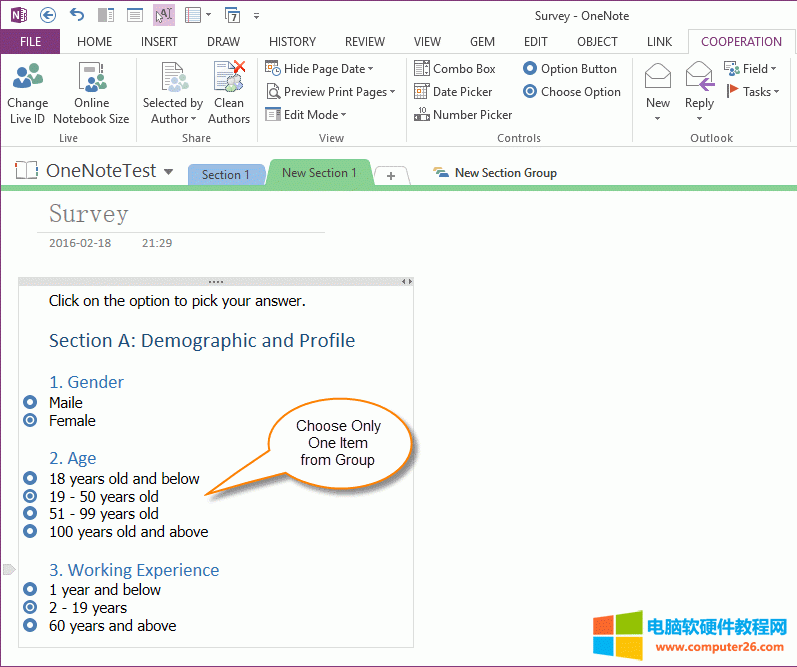Insert a Number Picker control
797x667 pixels.
click(x=463, y=115)
